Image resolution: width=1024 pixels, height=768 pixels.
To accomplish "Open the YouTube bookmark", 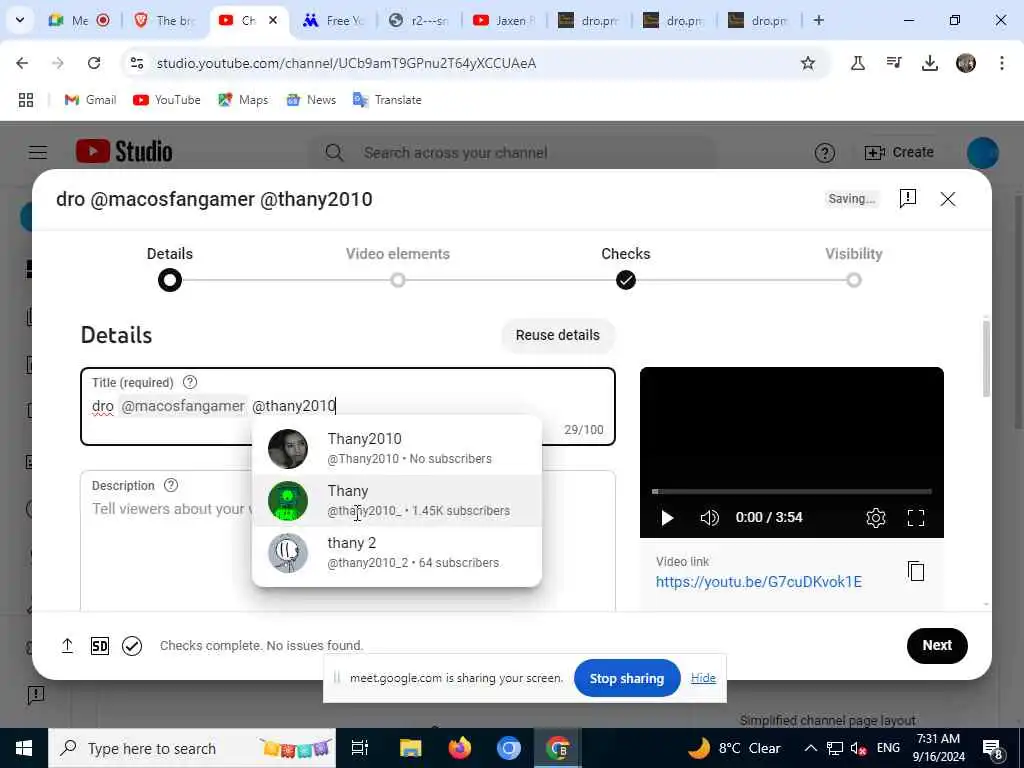I will click(x=167, y=100).
